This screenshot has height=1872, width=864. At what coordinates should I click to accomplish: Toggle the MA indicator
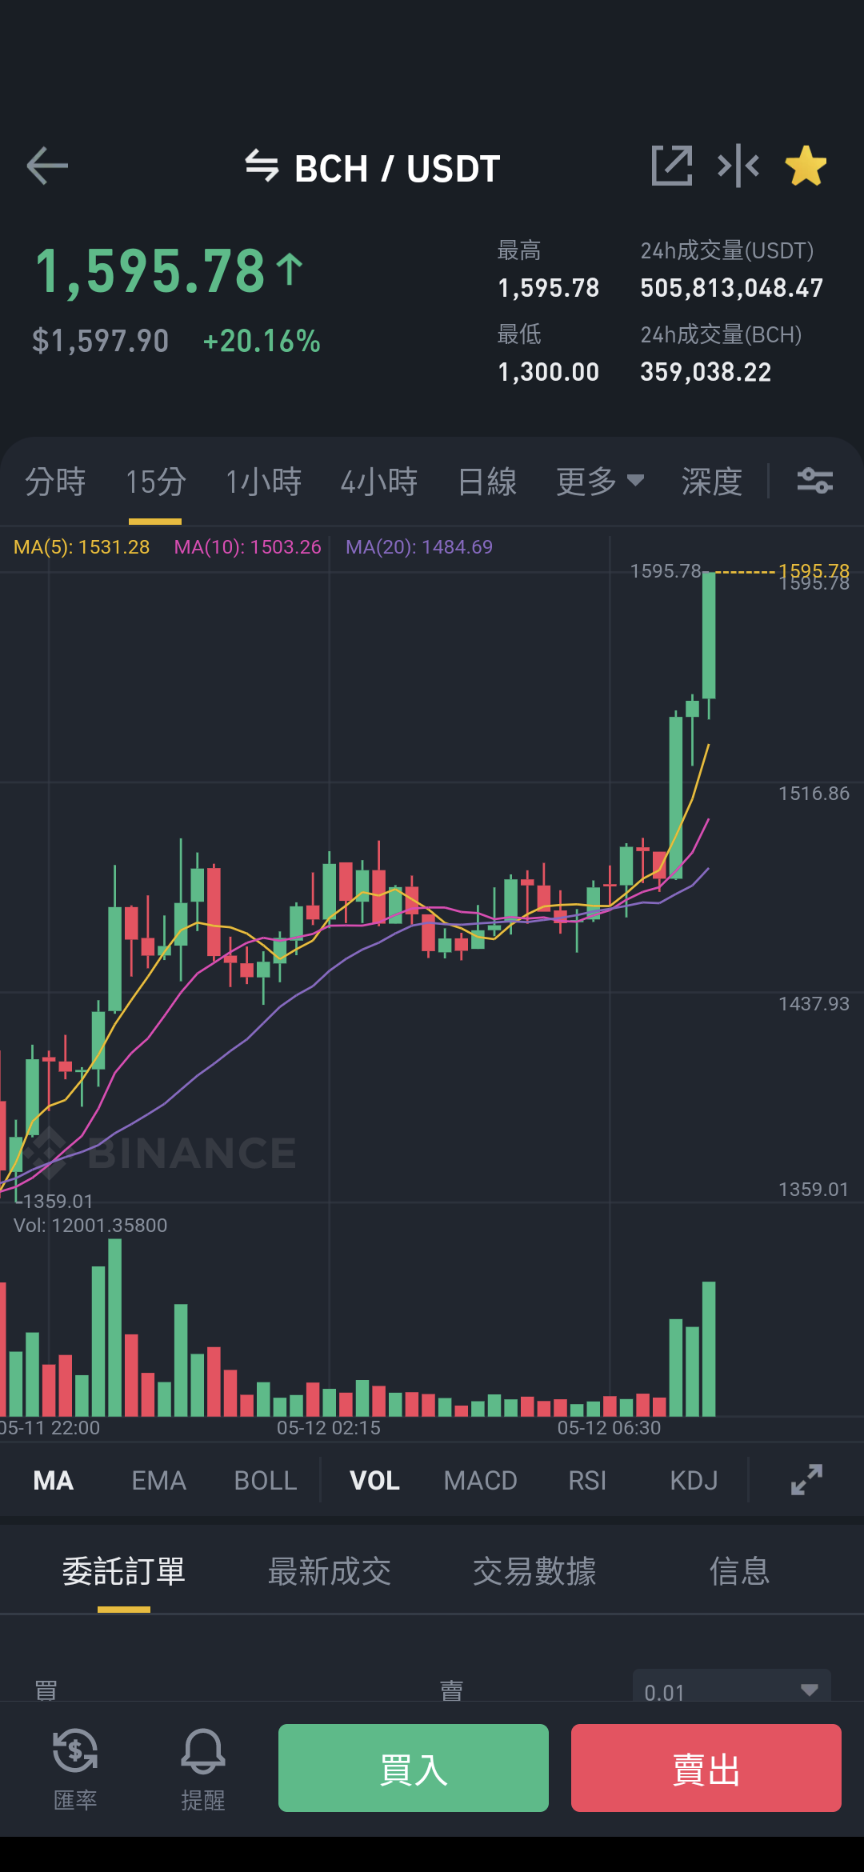[x=54, y=1480]
